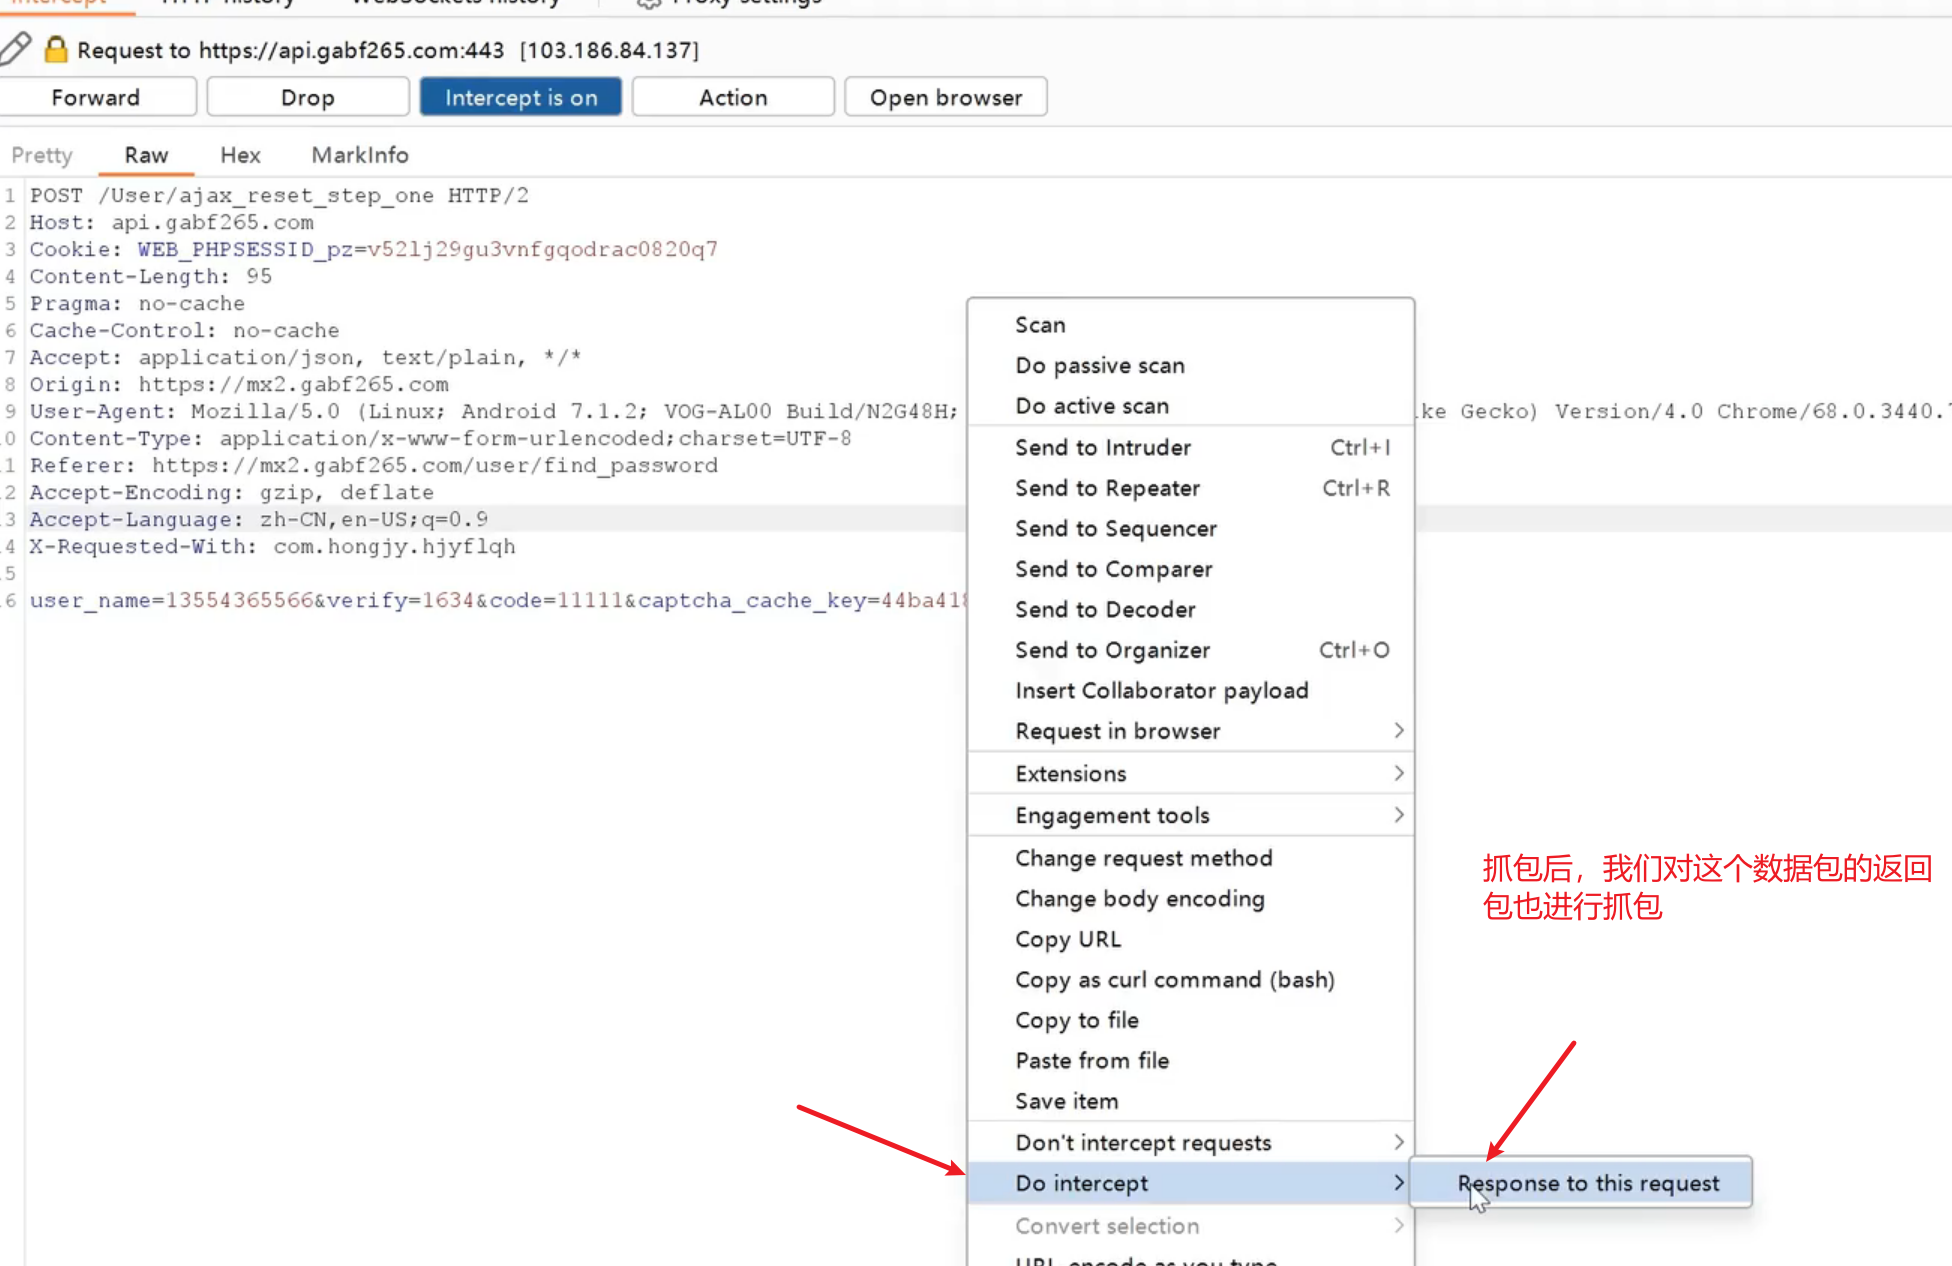Toggle the Intercept is on button
The width and height of the screenshot is (1952, 1266).
click(520, 97)
